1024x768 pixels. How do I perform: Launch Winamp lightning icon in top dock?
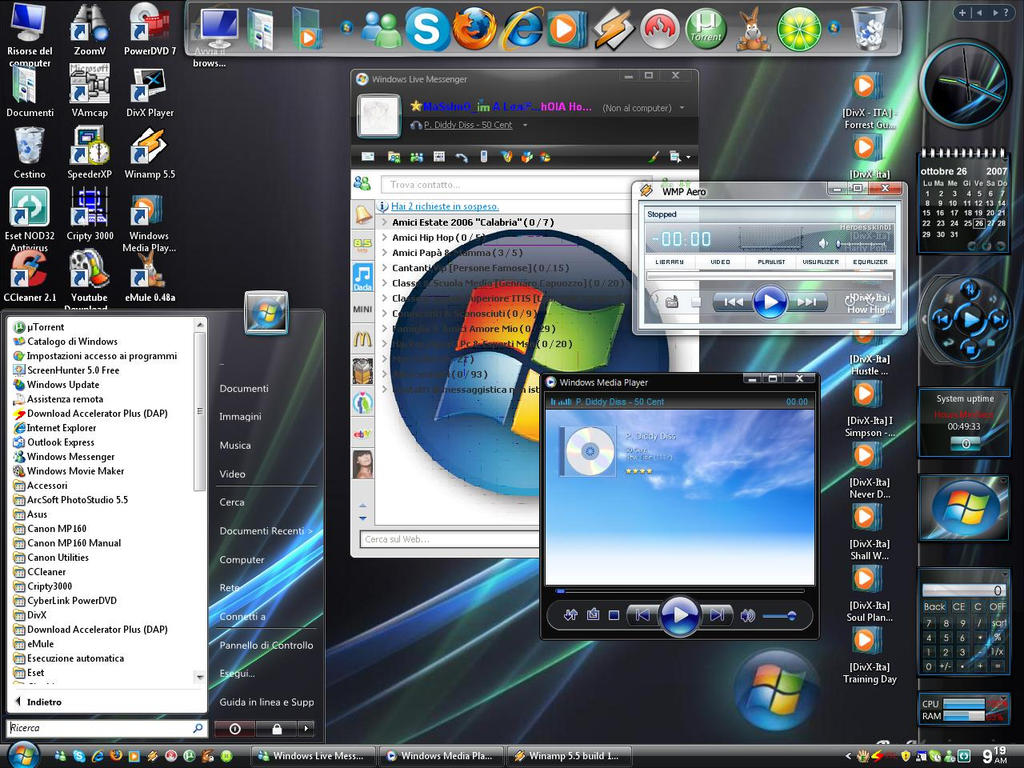click(613, 28)
